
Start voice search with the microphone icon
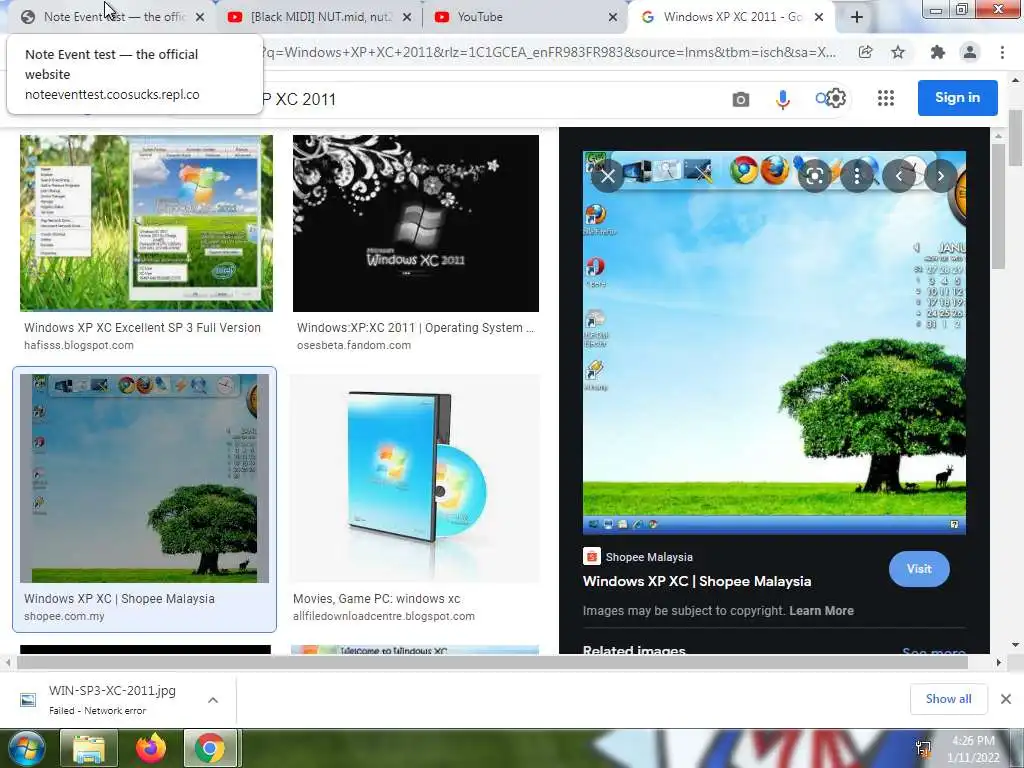pyautogui.click(x=782, y=99)
